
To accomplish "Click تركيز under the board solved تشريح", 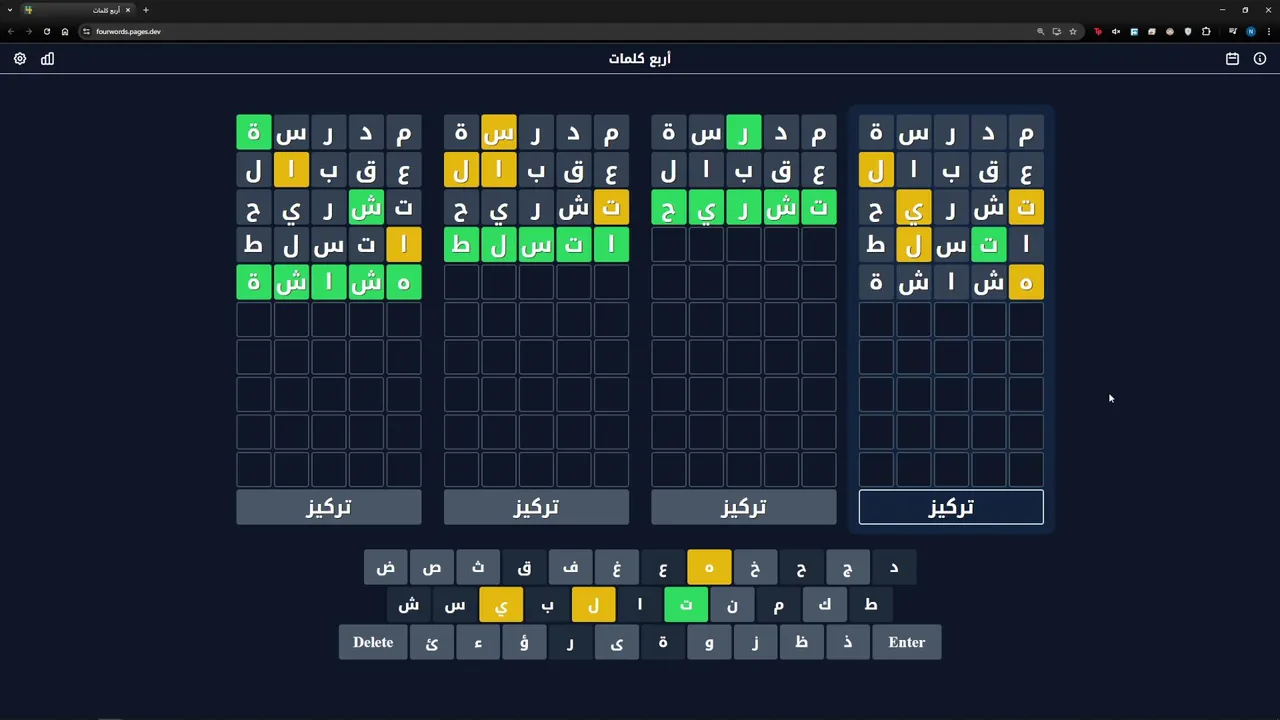I will pos(744,507).
